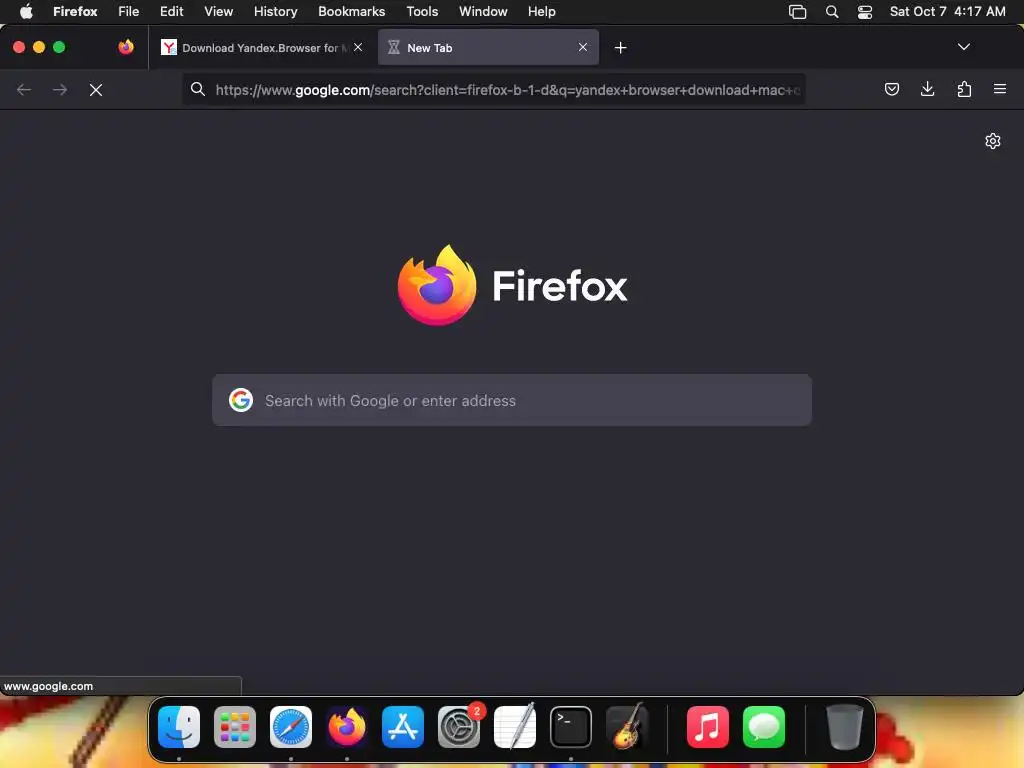This screenshot has height=768, width=1024.
Task: Open the Trash in the Dock
Action: click(845, 726)
